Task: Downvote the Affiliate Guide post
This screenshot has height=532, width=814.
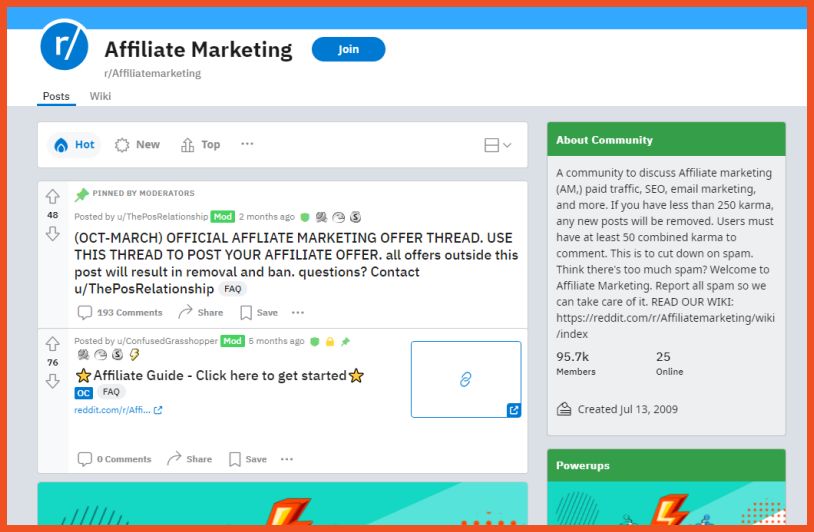Action: (52, 381)
